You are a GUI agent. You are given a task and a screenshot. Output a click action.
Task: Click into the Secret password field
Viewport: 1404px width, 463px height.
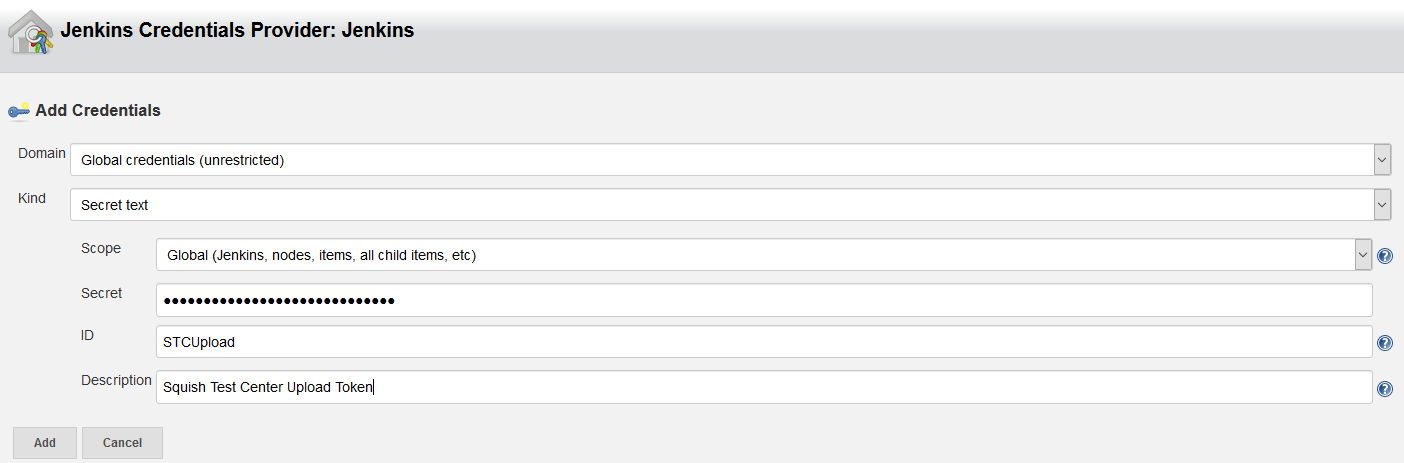point(764,300)
